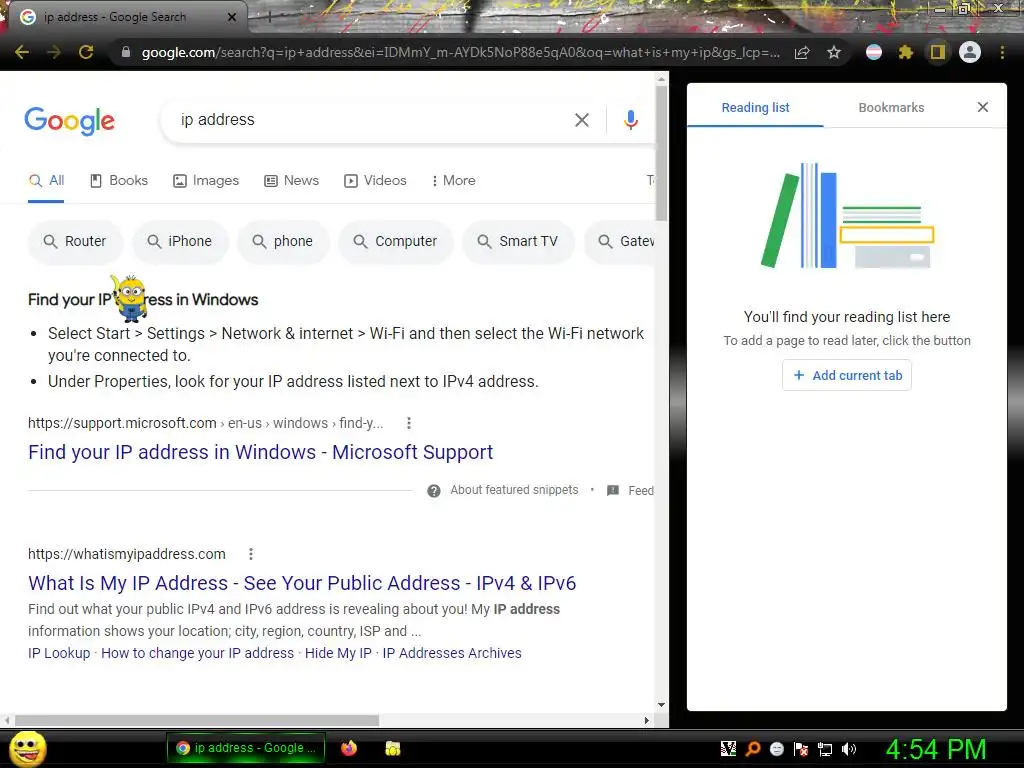Open What Is My IP Address result
1024x768 pixels.
[x=302, y=583]
